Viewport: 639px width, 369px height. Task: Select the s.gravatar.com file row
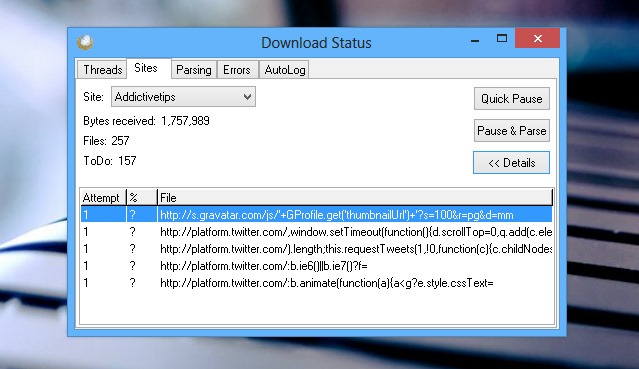point(316,215)
